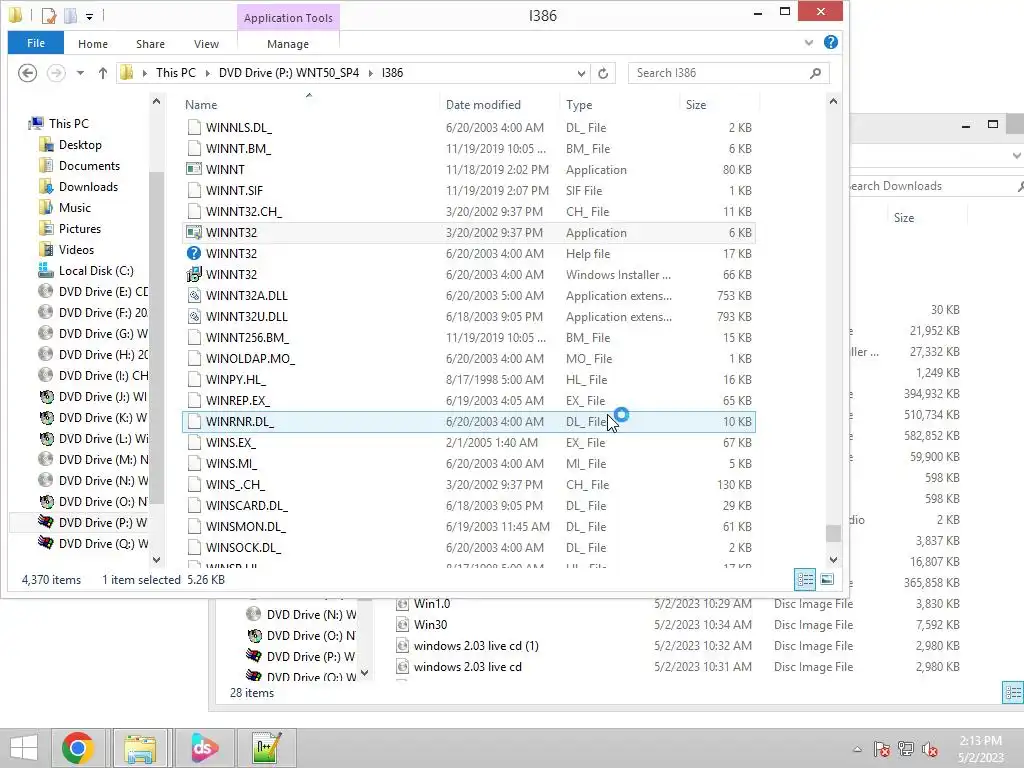Click the WINNT32U.DLL file icon
The width and height of the screenshot is (1024, 768).
(194, 316)
